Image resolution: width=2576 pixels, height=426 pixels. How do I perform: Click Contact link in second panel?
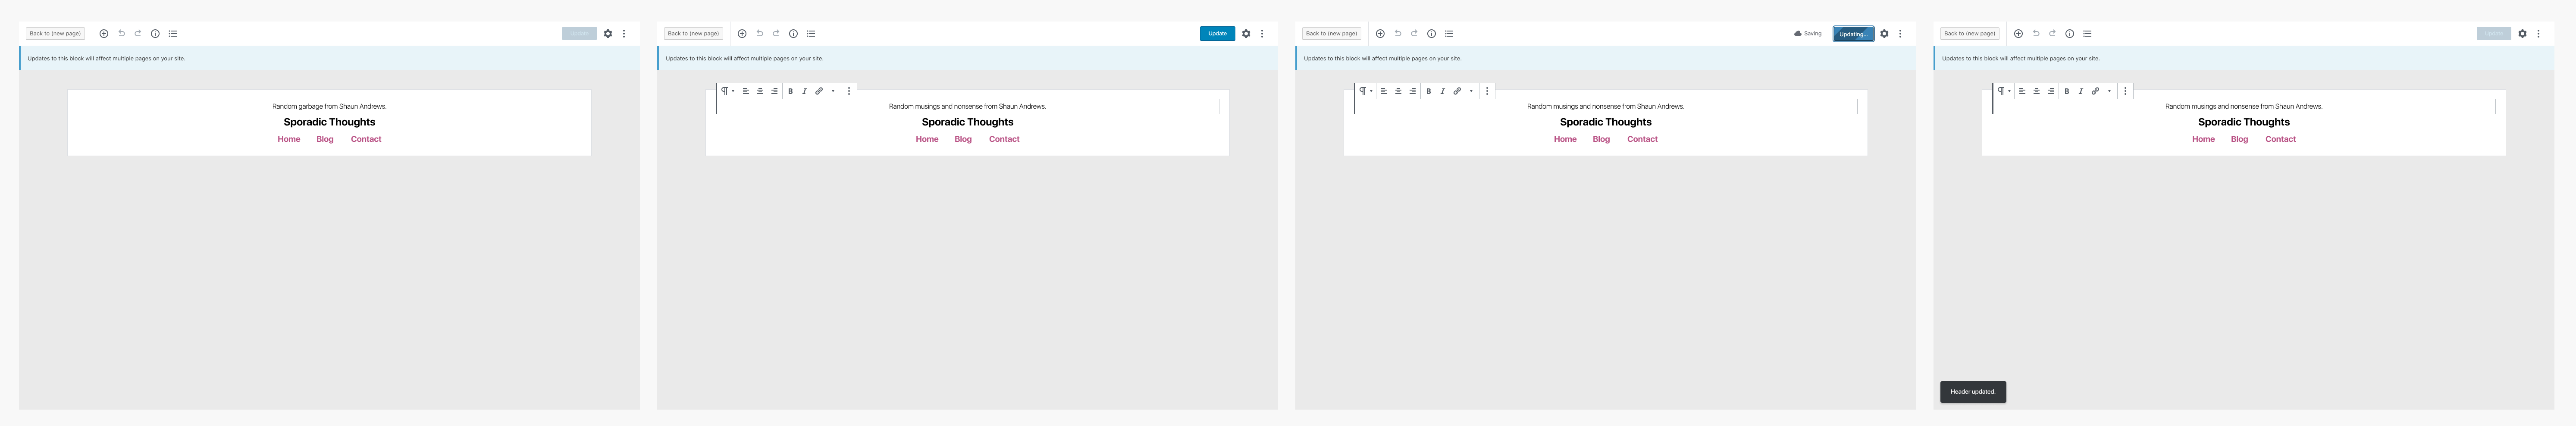1004,139
